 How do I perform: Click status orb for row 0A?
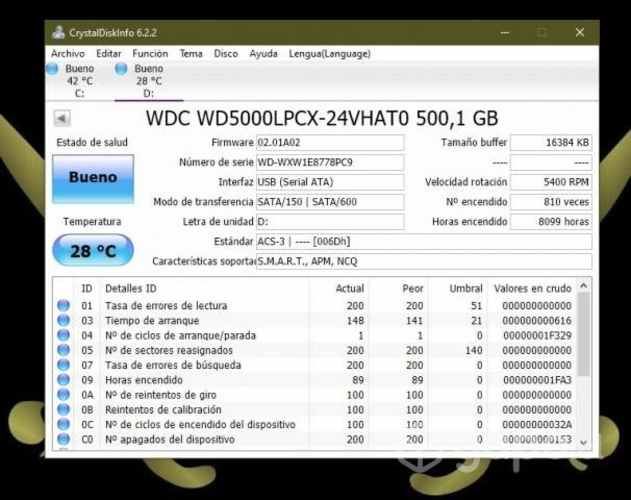[63, 395]
